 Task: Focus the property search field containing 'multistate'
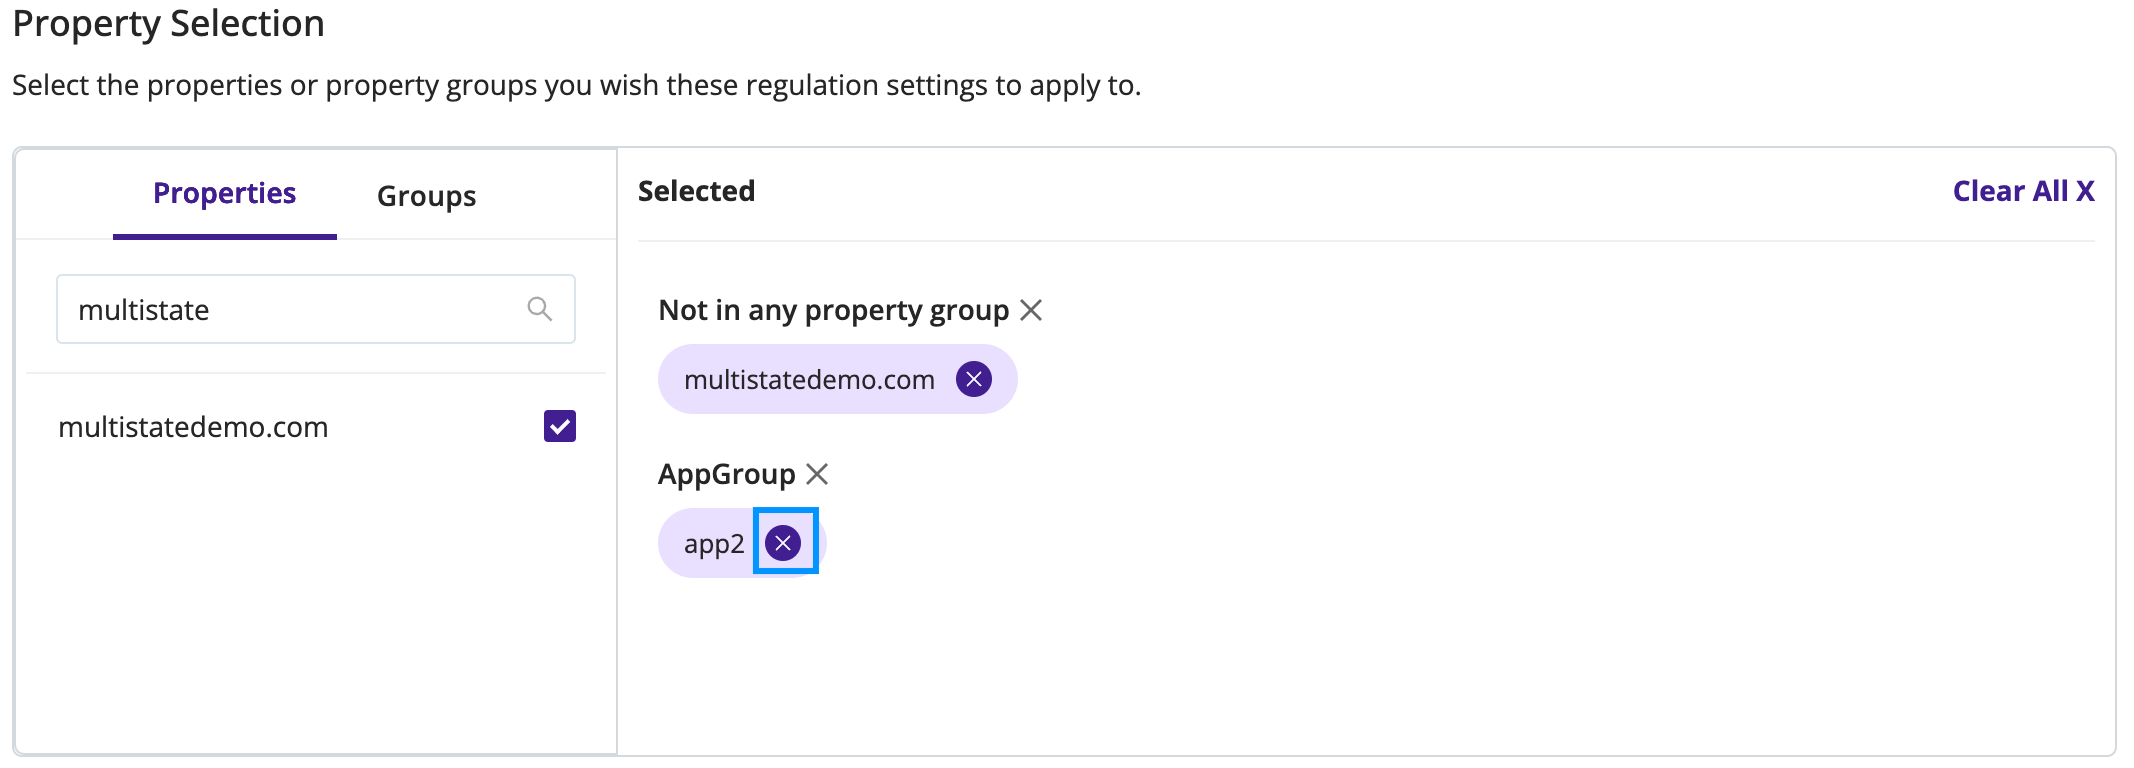coord(316,309)
